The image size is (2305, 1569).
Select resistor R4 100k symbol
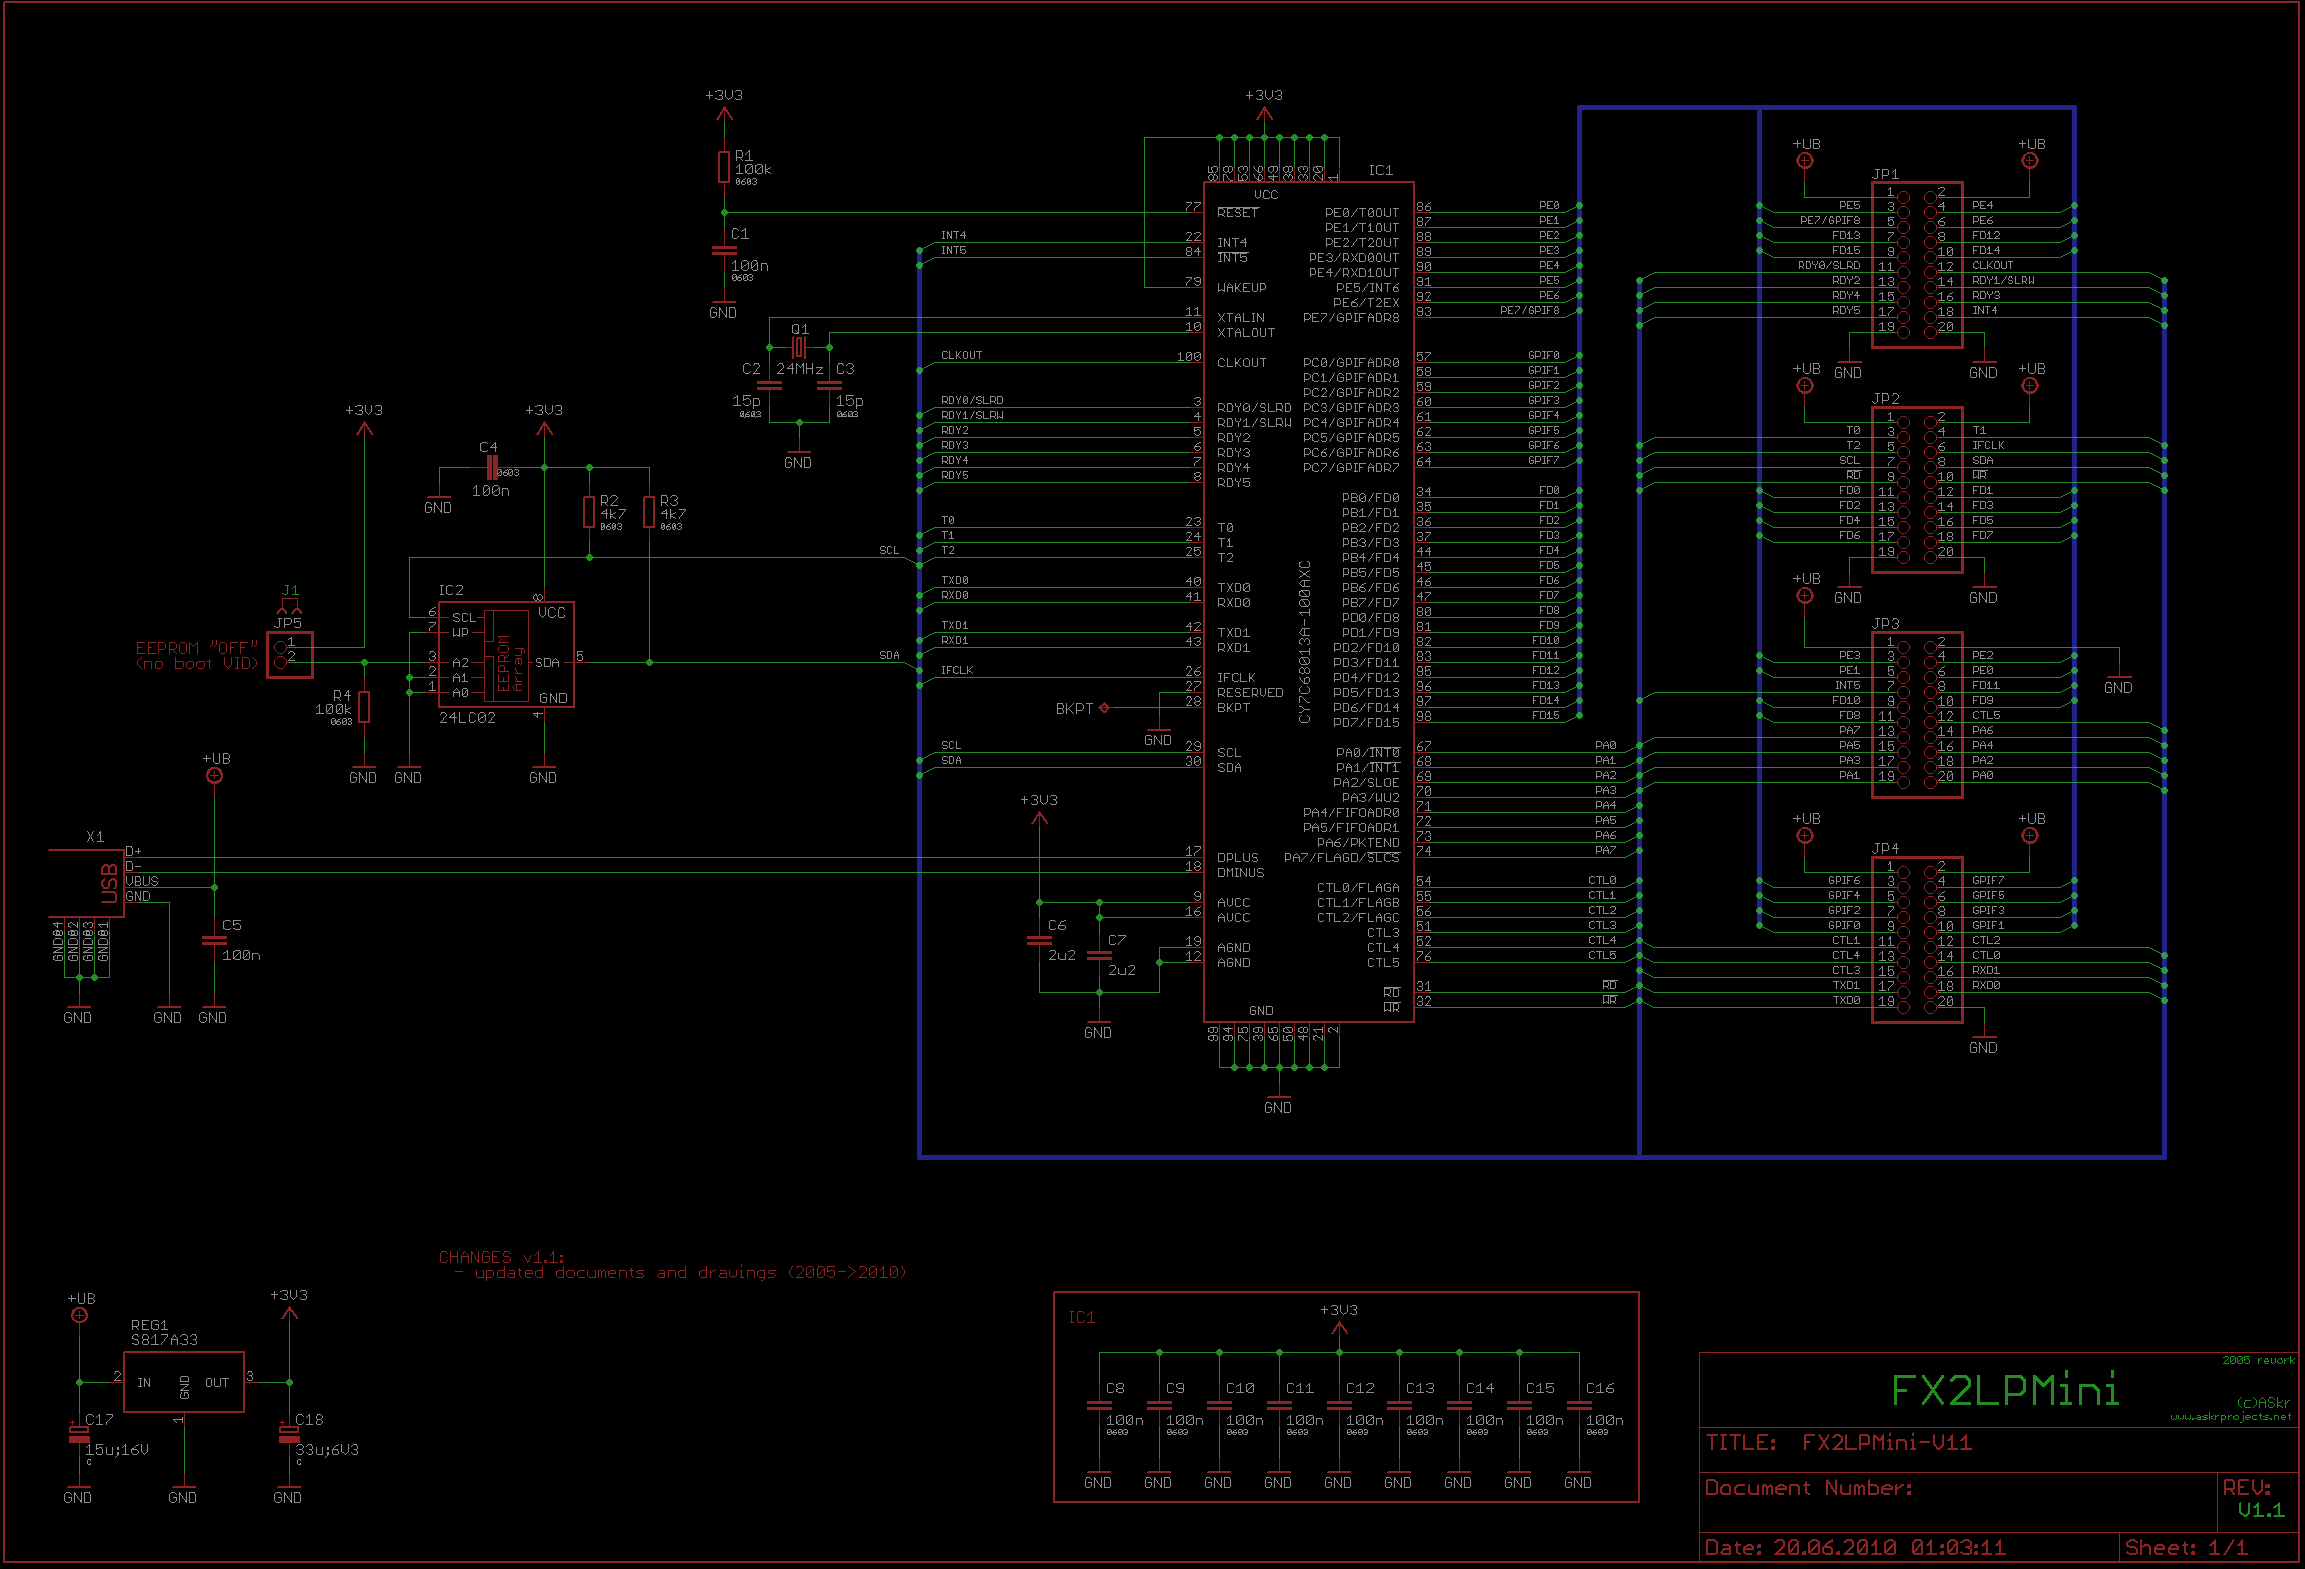364,707
